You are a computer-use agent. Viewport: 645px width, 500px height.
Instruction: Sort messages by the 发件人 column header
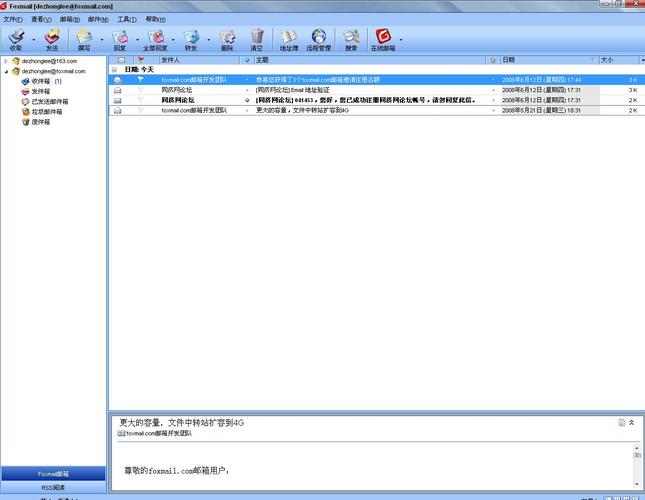(x=199, y=60)
